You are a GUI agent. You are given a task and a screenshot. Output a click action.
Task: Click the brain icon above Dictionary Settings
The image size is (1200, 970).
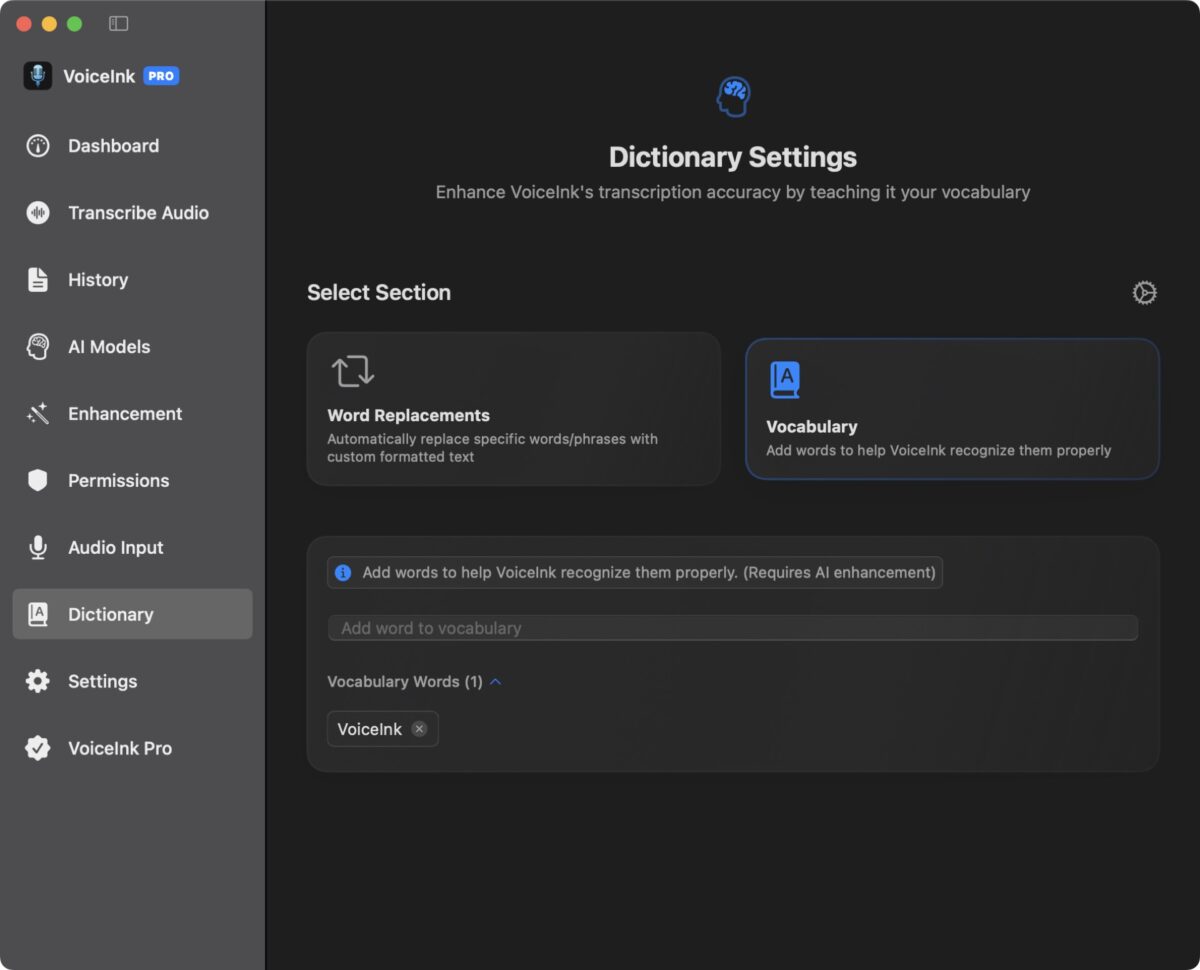[x=733, y=97]
